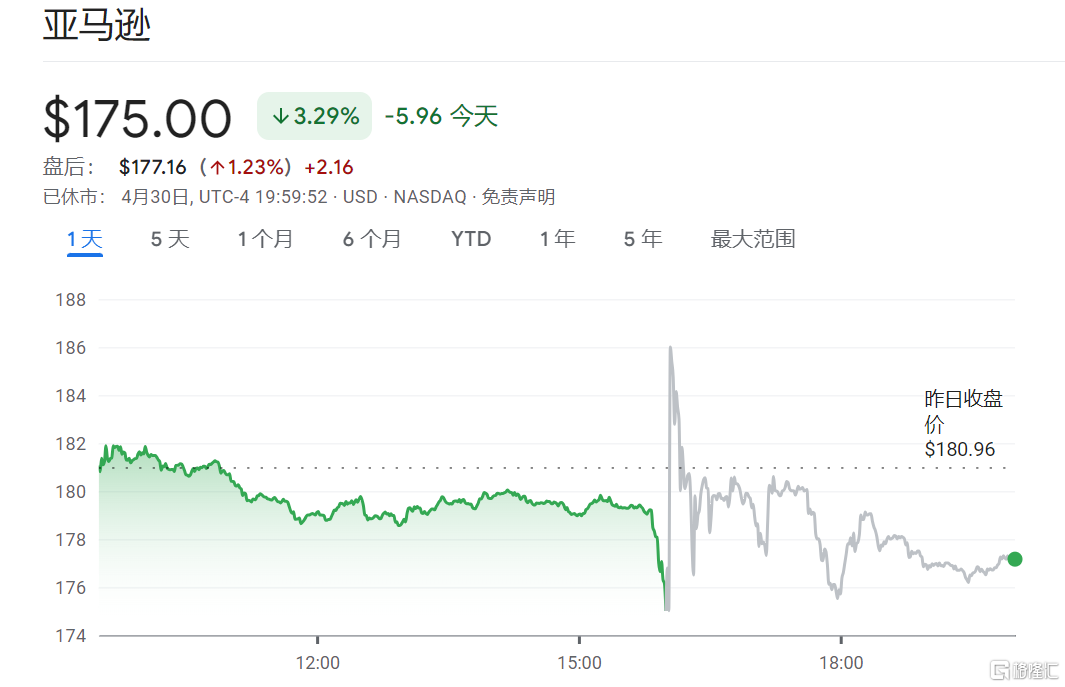The width and height of the screenshot is (1065, 687).
Task: Switch to the 5天 chart range
Action: point(170,239)
